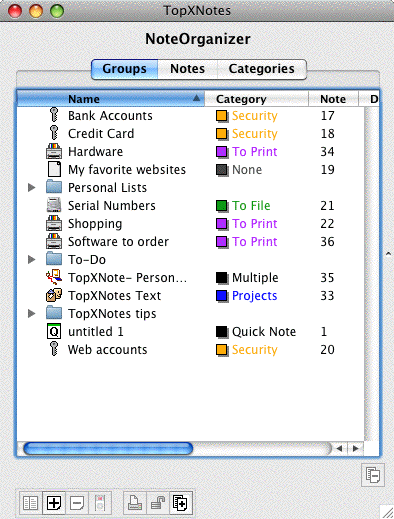Screen dimensions: 394x519
Task: Click the window resize grip corner
Action: [387, 512]
